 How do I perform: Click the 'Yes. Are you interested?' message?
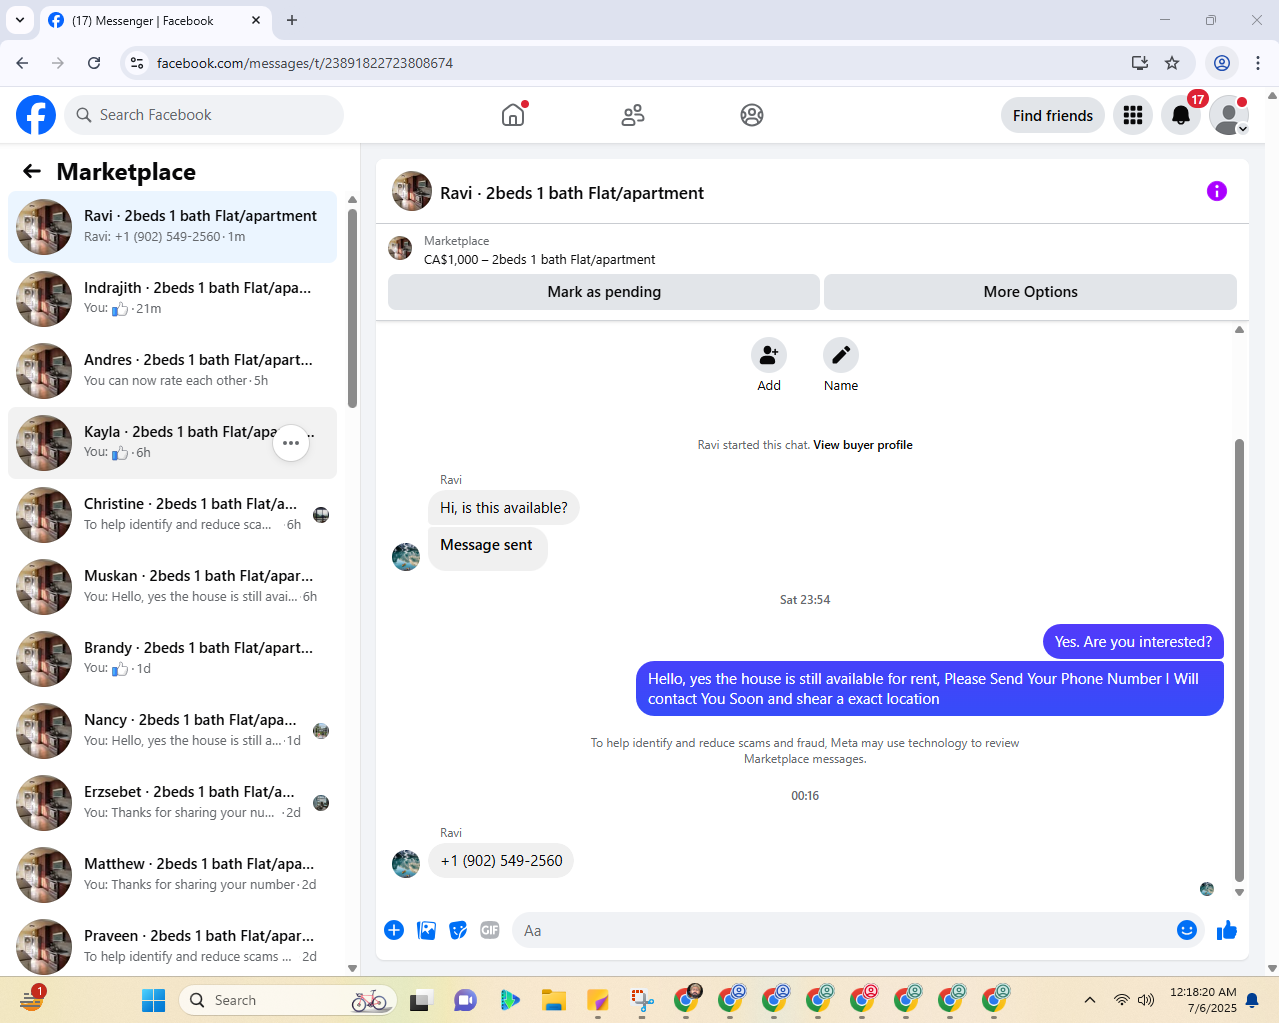point(1133,642)
